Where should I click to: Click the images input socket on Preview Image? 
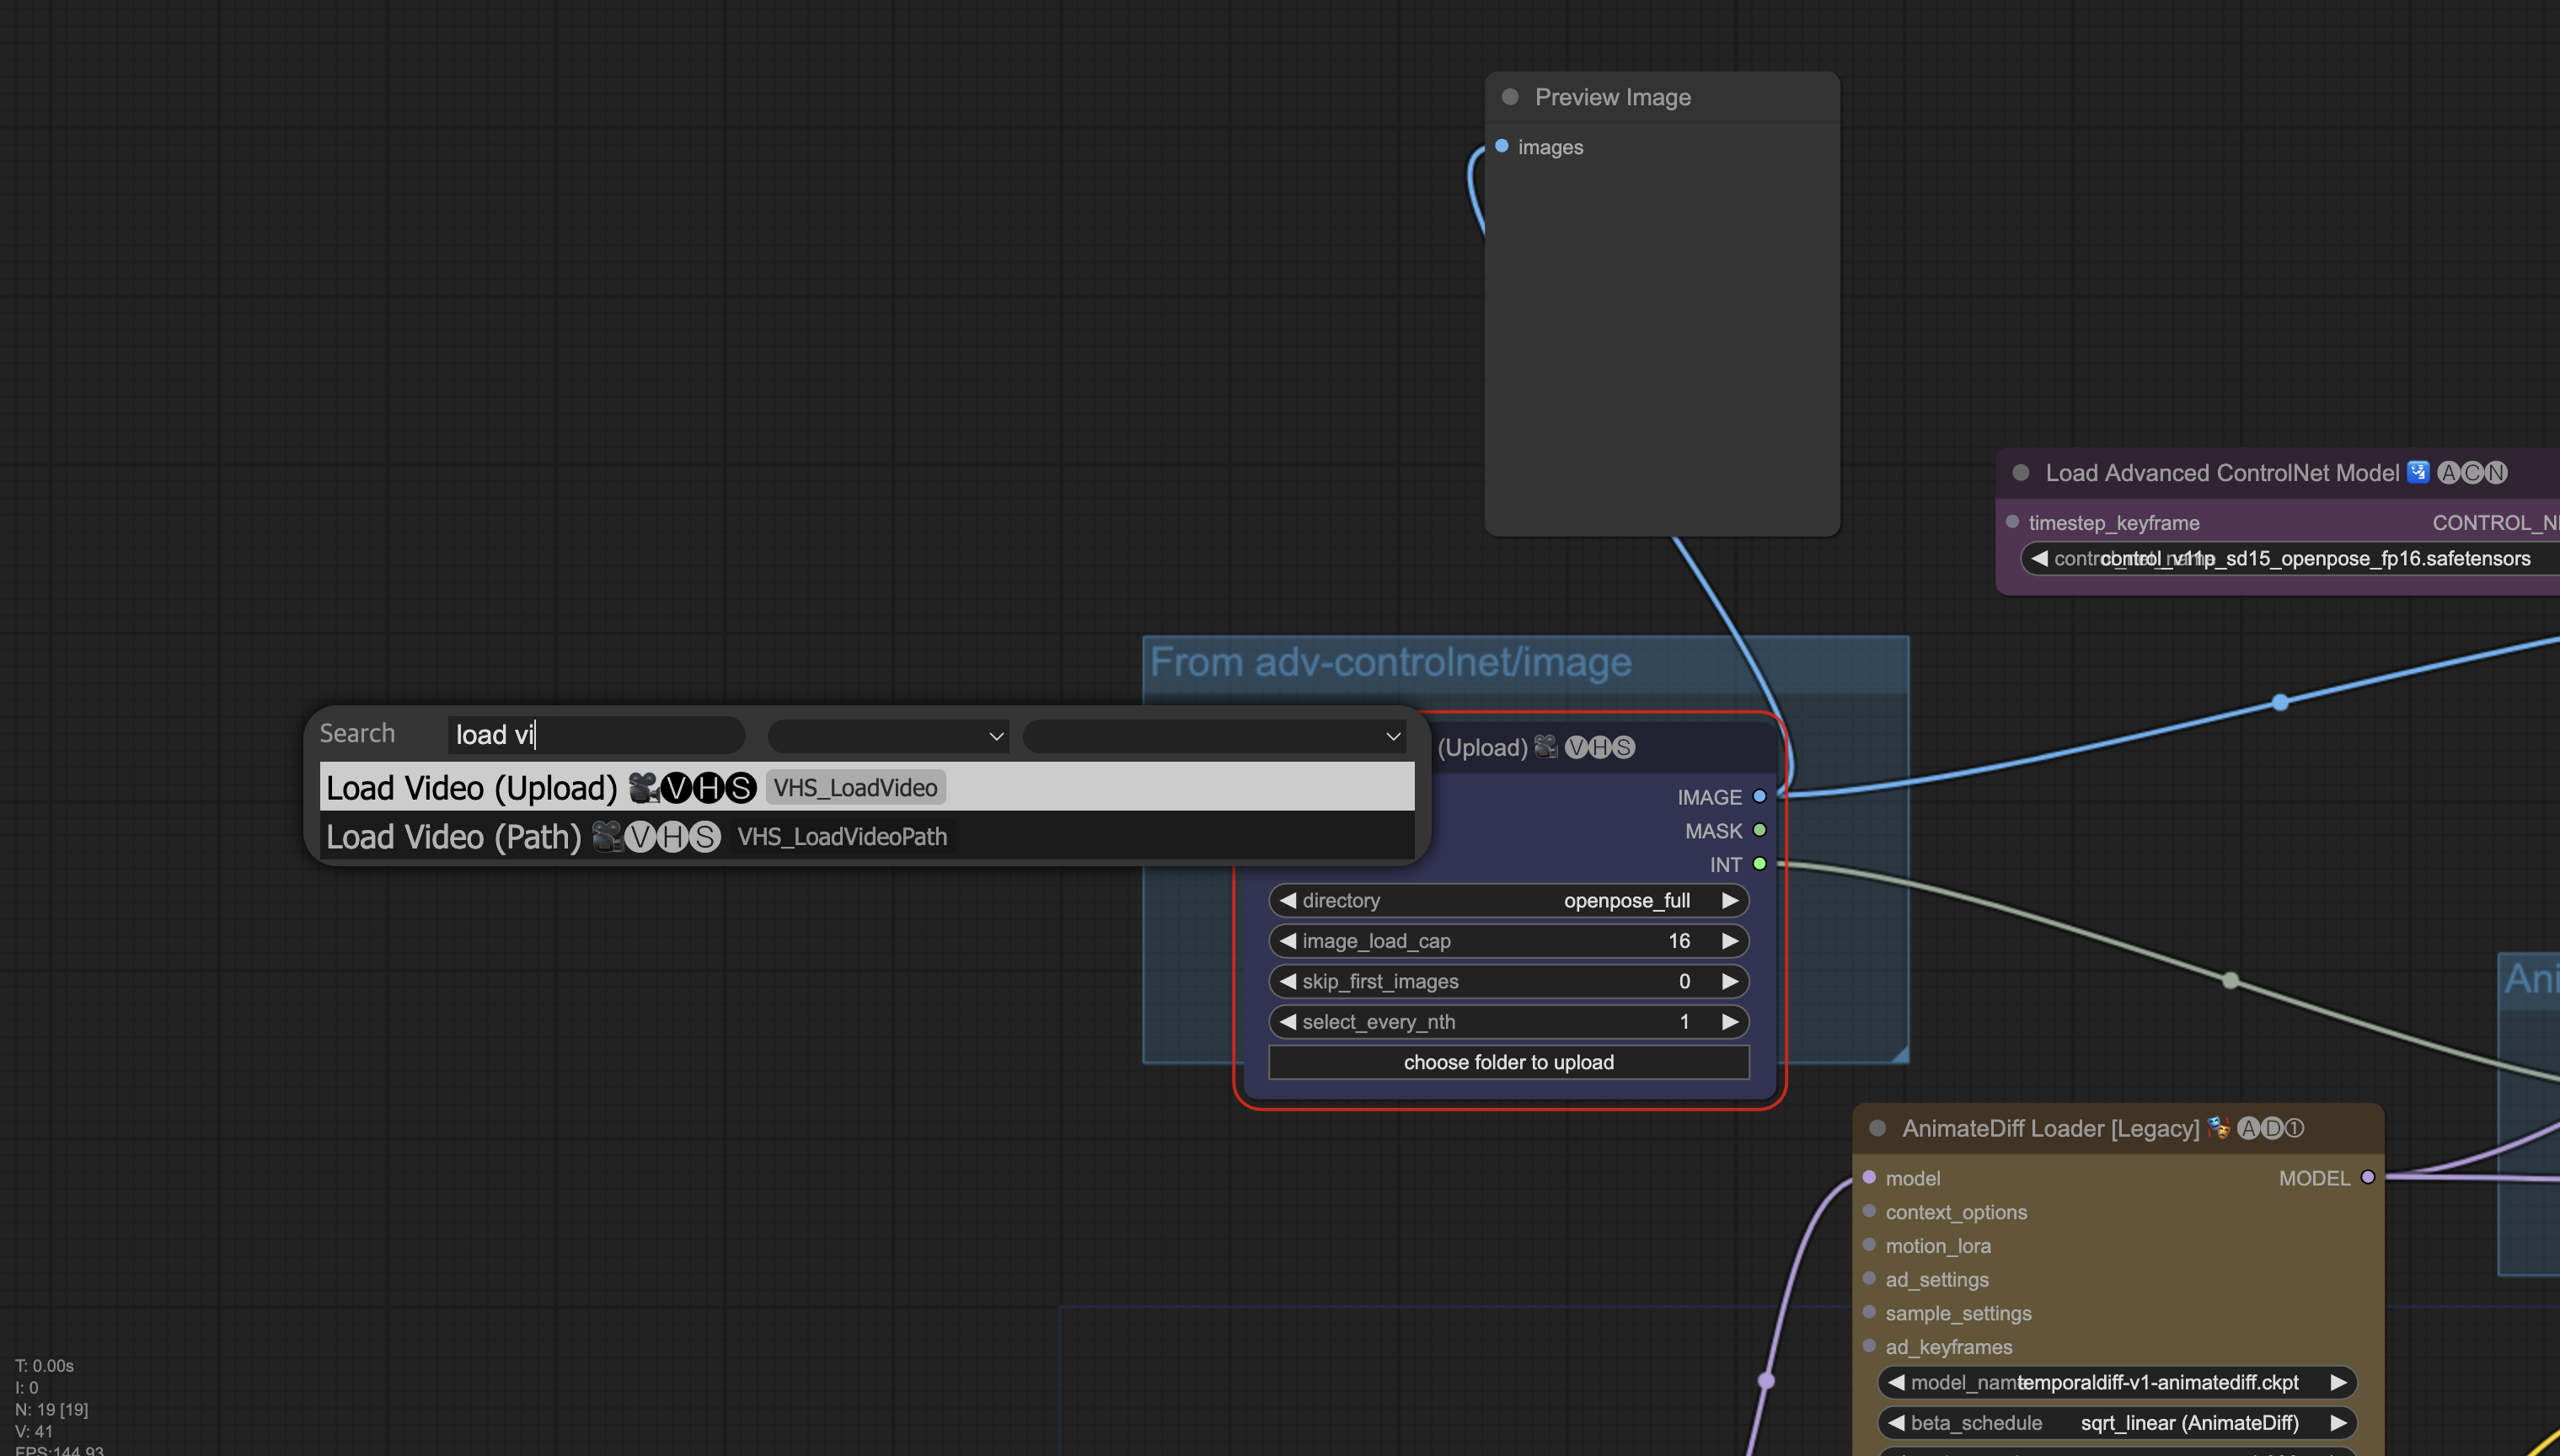pyautogui.click(x=1501, y=146)
